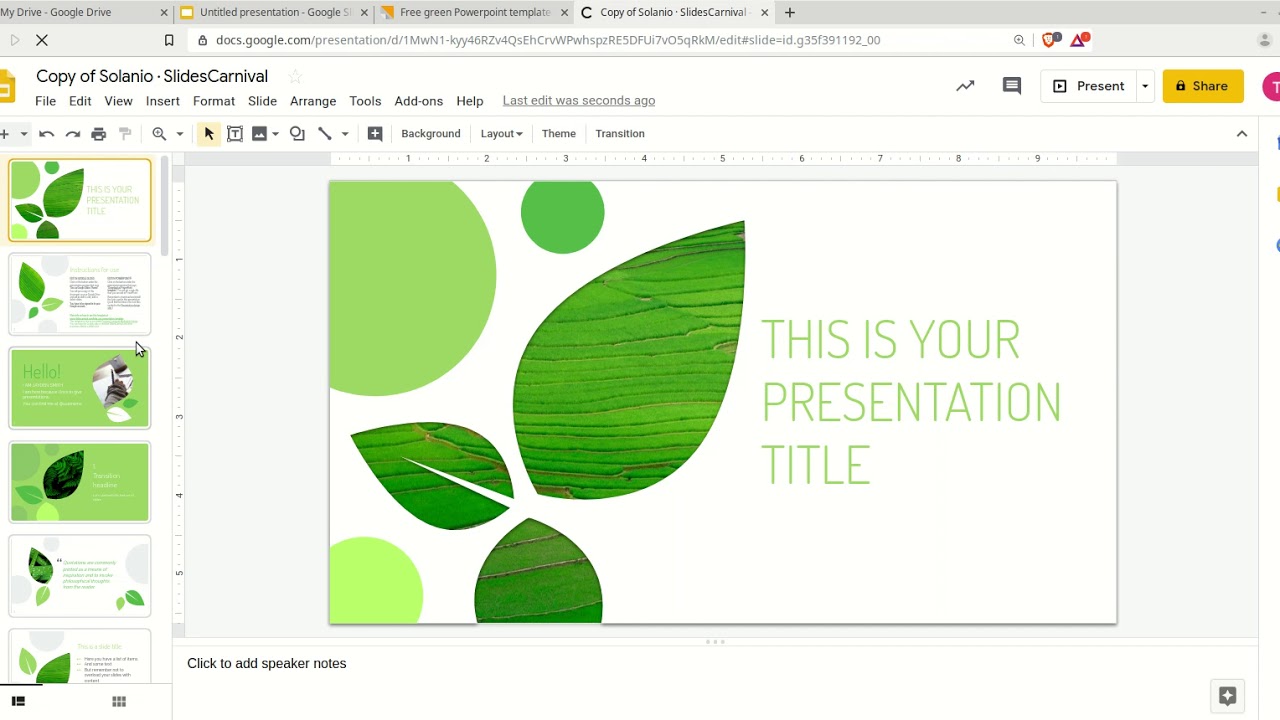Select the Paint format tool
The width and height of the screenshot is (1280, 720).
tap(125, 134)
